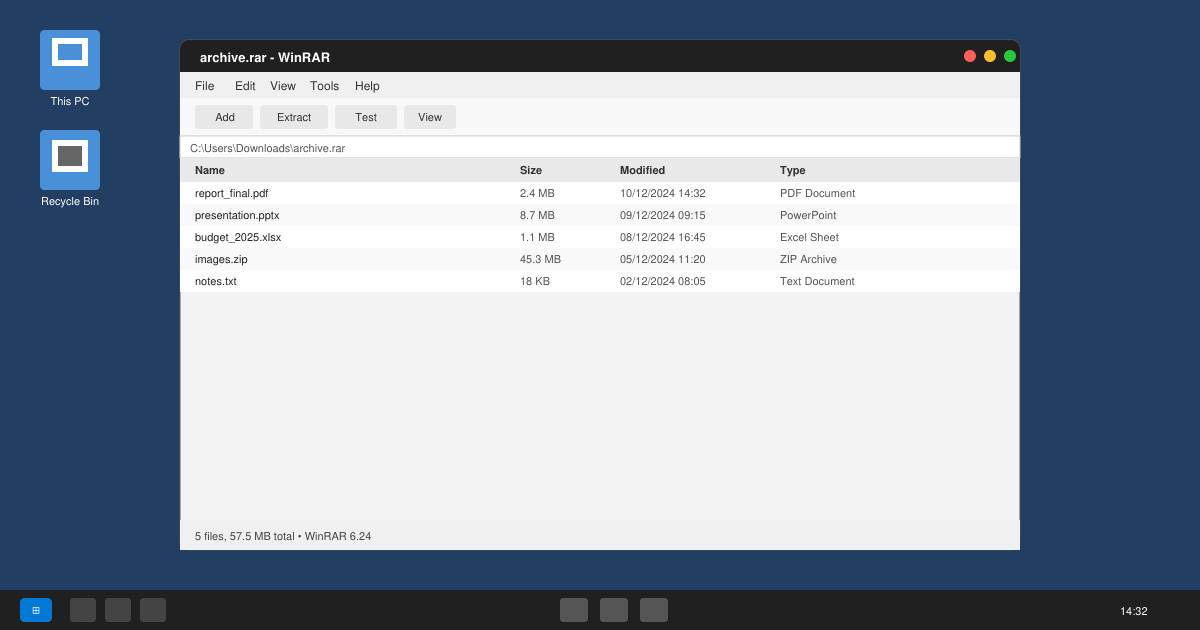Image resolution: width=1200 pixels, height=630 pixels.
Task: Select file images.zip
Action: point(600,259)
